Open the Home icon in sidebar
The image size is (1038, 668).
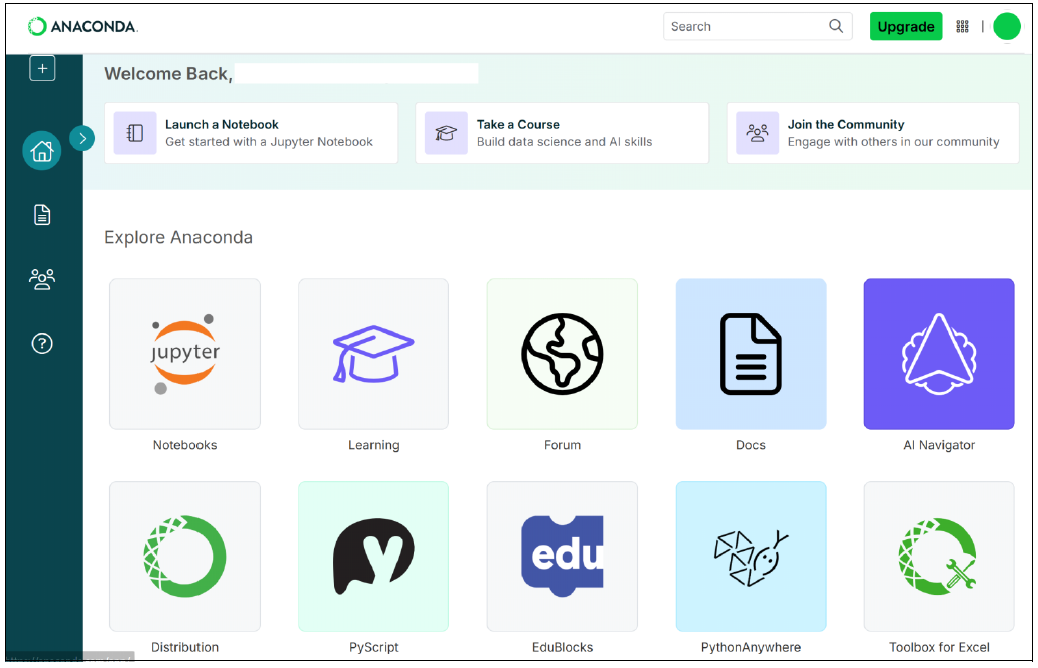pos(42,151)
